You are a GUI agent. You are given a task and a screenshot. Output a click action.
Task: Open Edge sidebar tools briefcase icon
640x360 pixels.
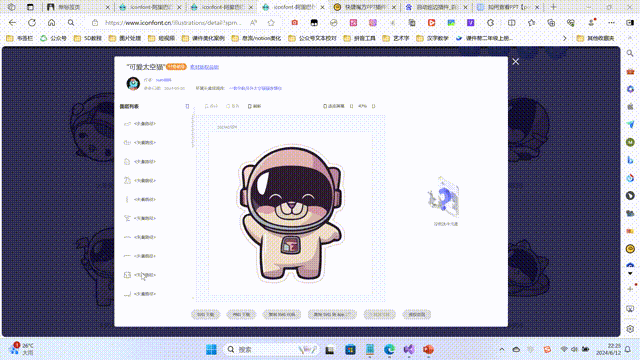tap(630, 71)
